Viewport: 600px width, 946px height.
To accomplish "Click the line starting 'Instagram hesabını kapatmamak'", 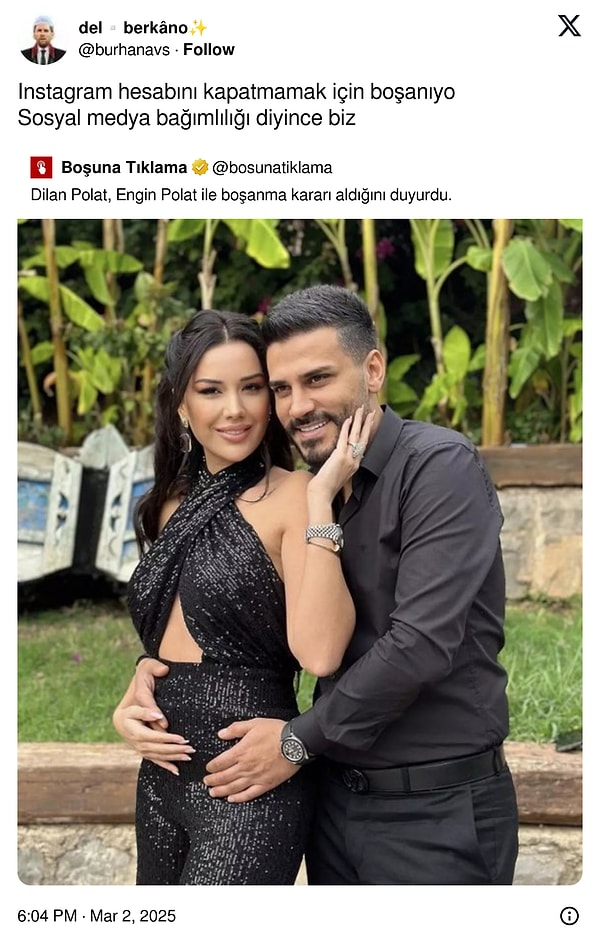I will click(236, 92).
